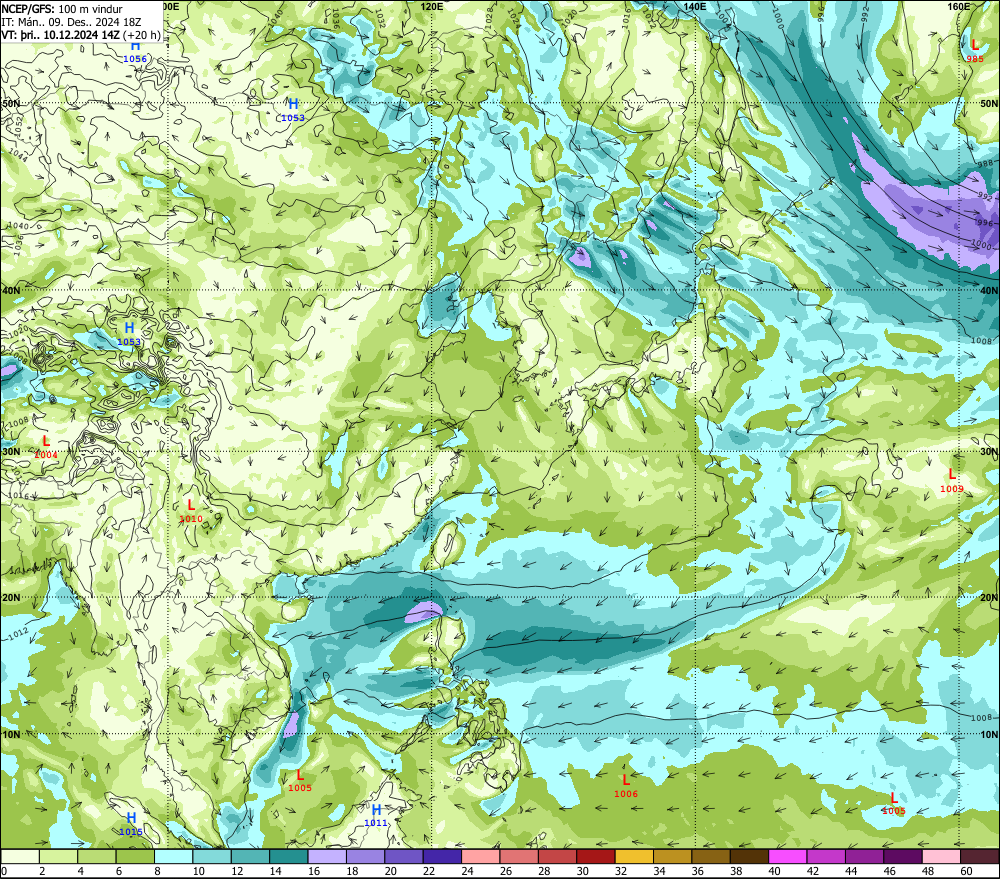
Task: Click the 120E longitude label
Action: tap(432, 6)
